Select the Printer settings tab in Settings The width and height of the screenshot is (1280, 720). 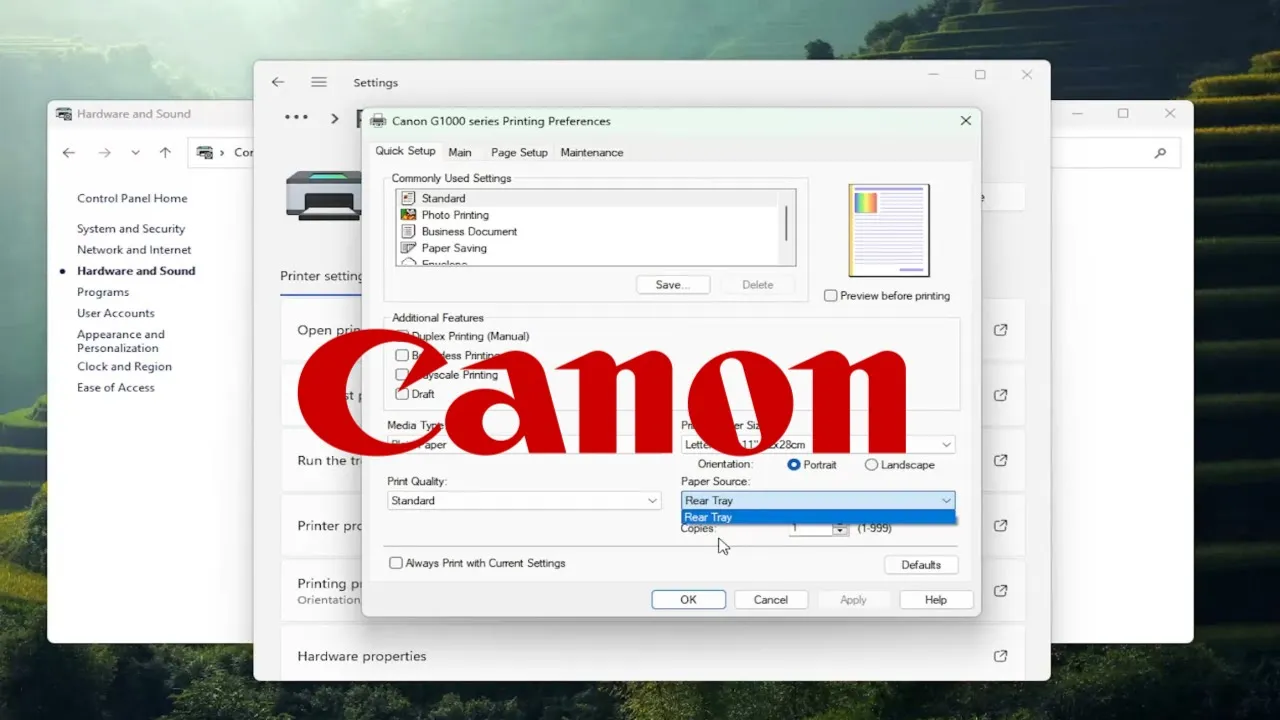321,276
